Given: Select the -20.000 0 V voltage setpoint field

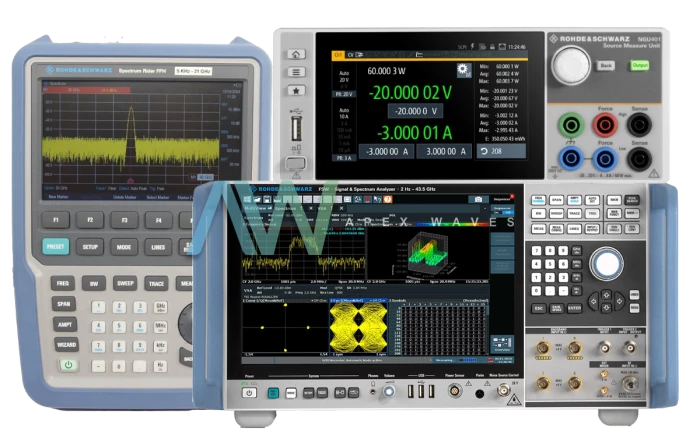Looking at the screenshot, I should [416, 111].
